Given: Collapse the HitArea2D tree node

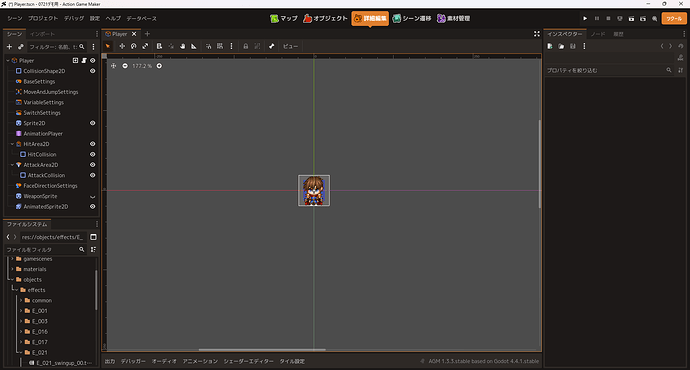Looking at the screenshot, I should point(12,144).
